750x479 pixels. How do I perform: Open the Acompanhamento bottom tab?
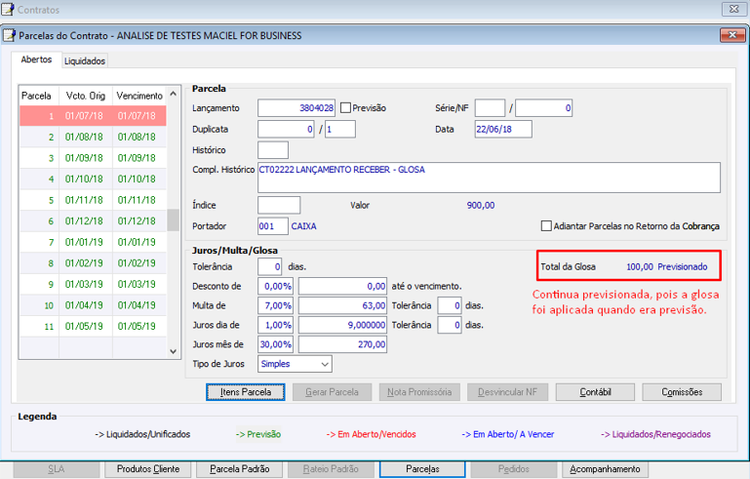click(605, 469)
